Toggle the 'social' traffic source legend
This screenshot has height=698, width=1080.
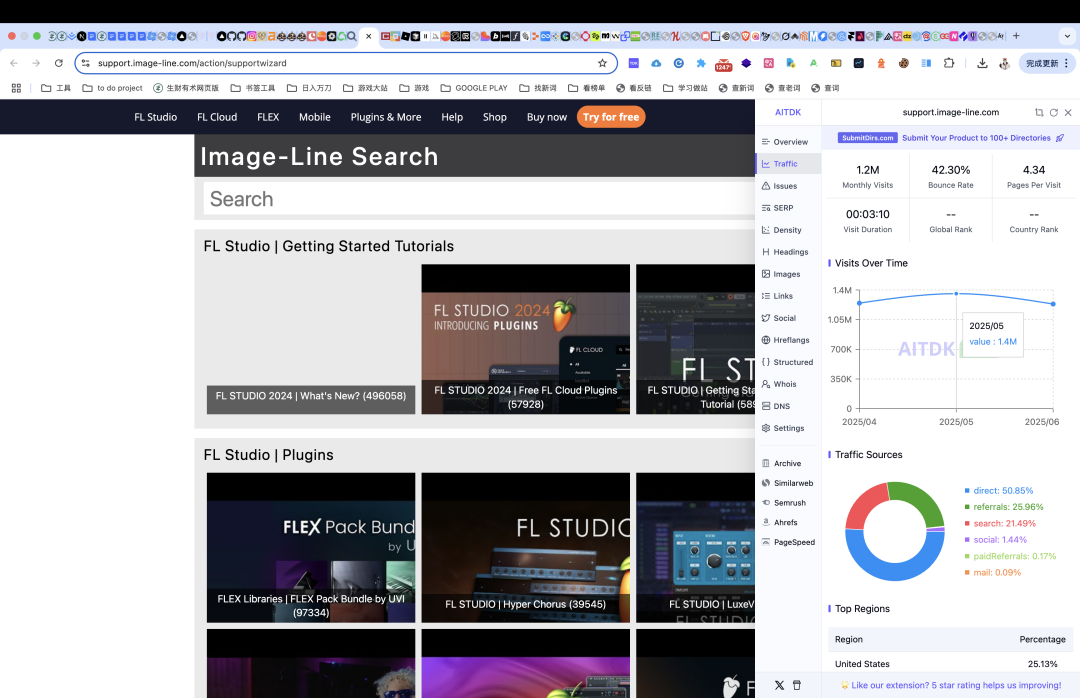[x=996, y=540]
